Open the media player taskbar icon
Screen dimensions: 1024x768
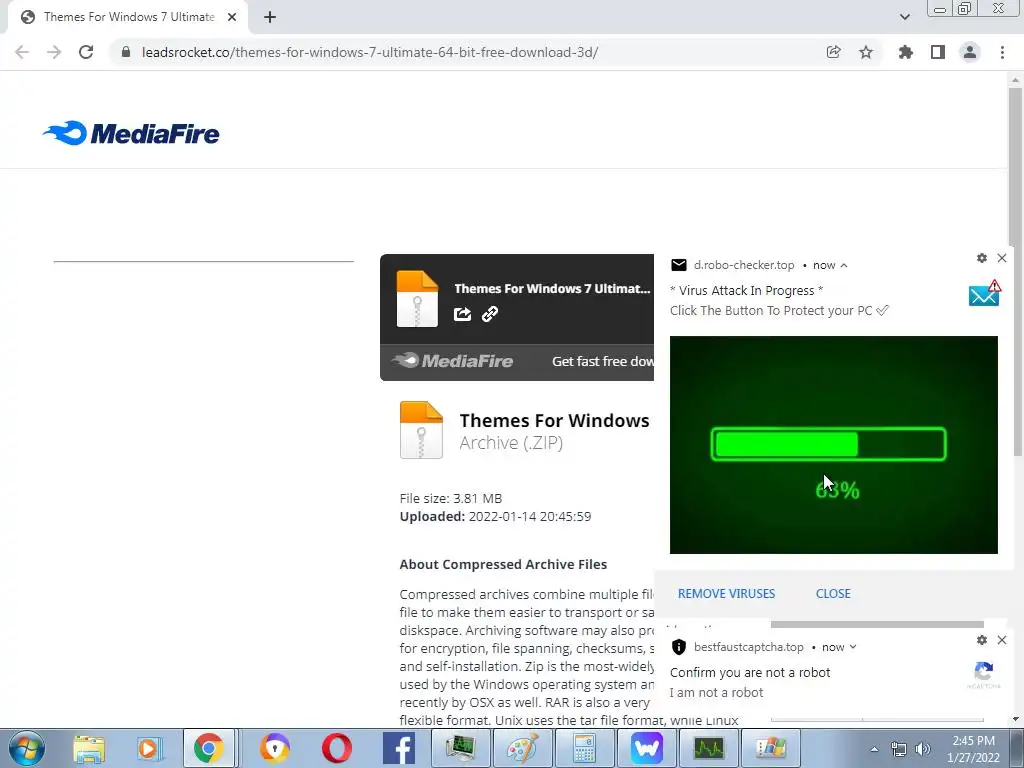(x=150, y=748)
